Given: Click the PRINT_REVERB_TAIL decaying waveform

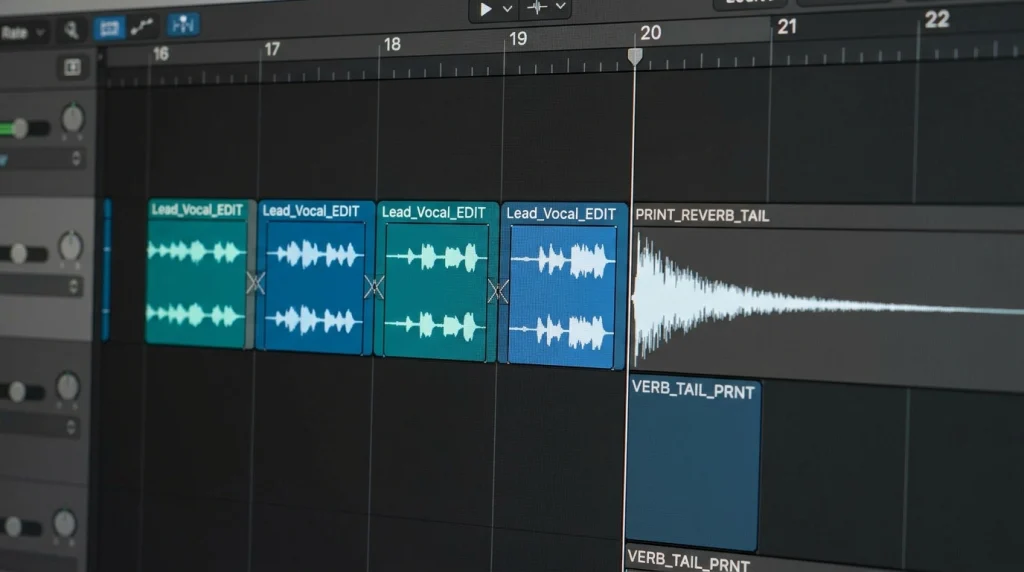Looking at the screenshot, I should pyautogui.click(x=827, y=300).
